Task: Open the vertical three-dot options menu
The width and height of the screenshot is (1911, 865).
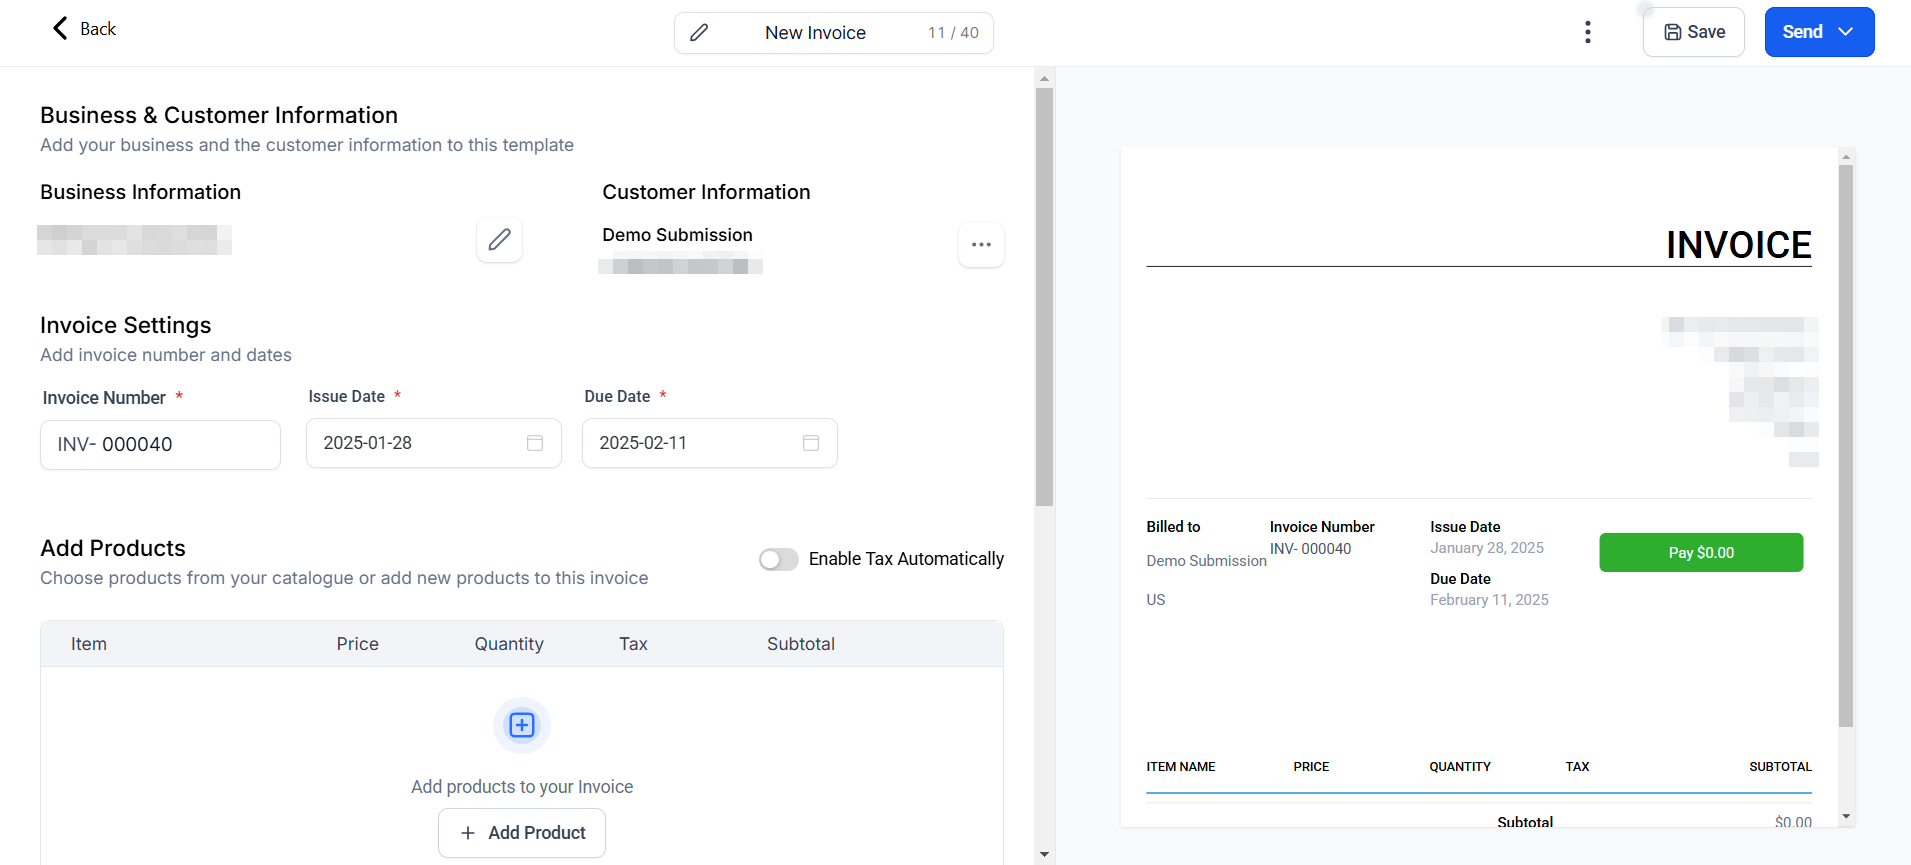Action: tap(1587, 32)
